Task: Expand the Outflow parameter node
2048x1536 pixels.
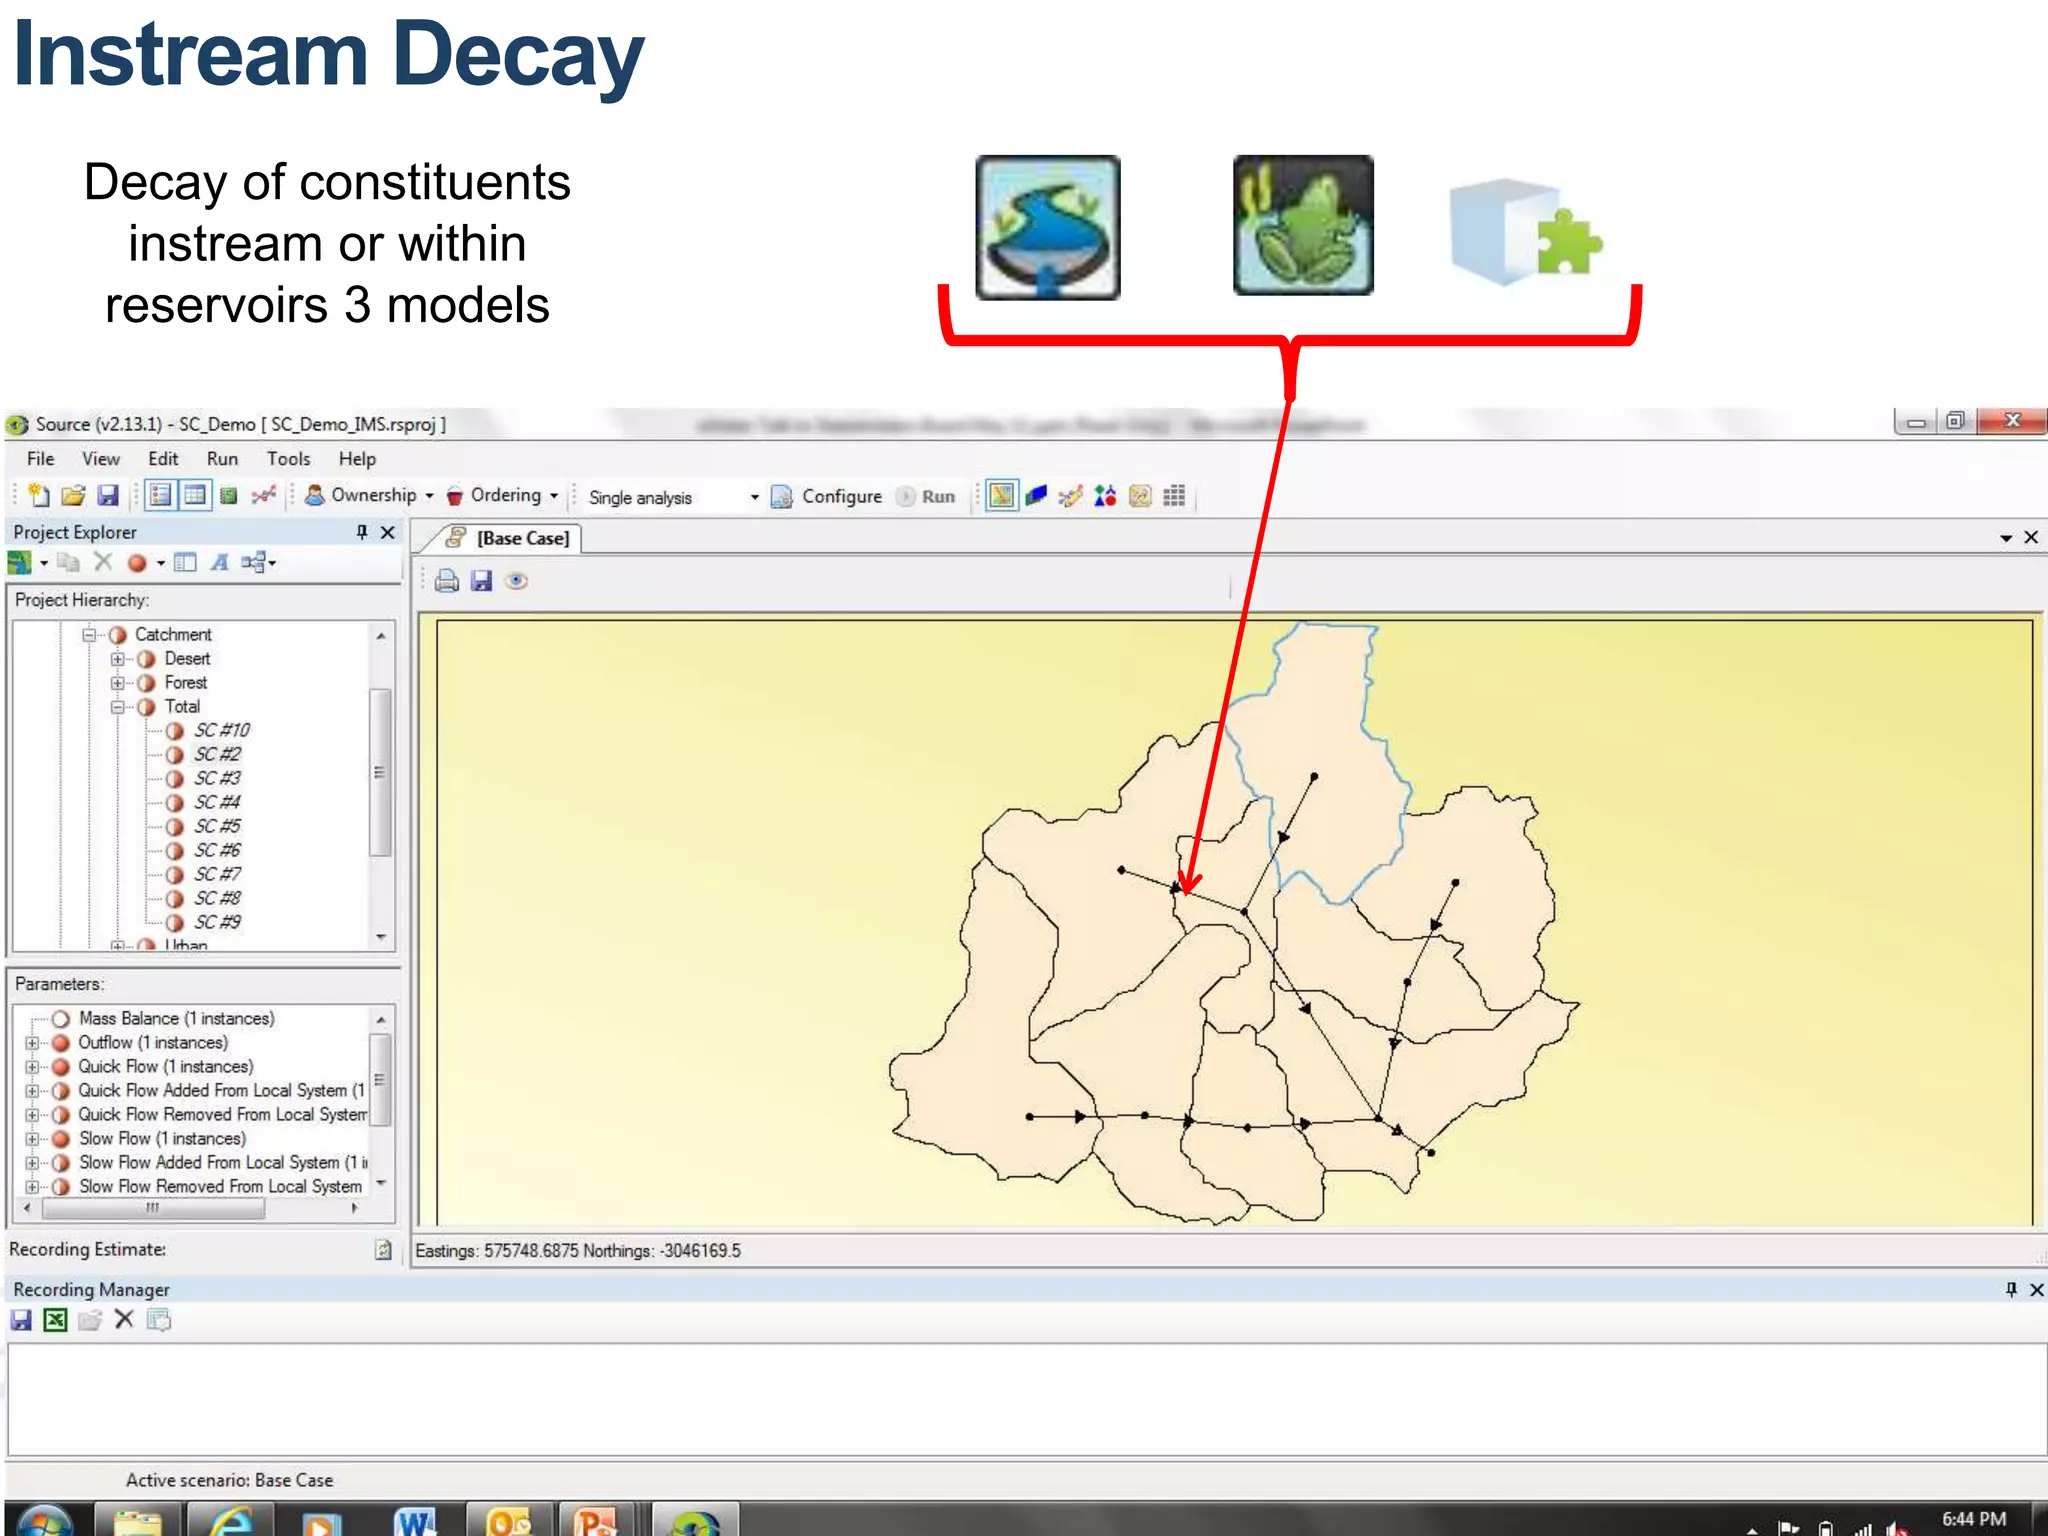Action: coord(32,1043)
